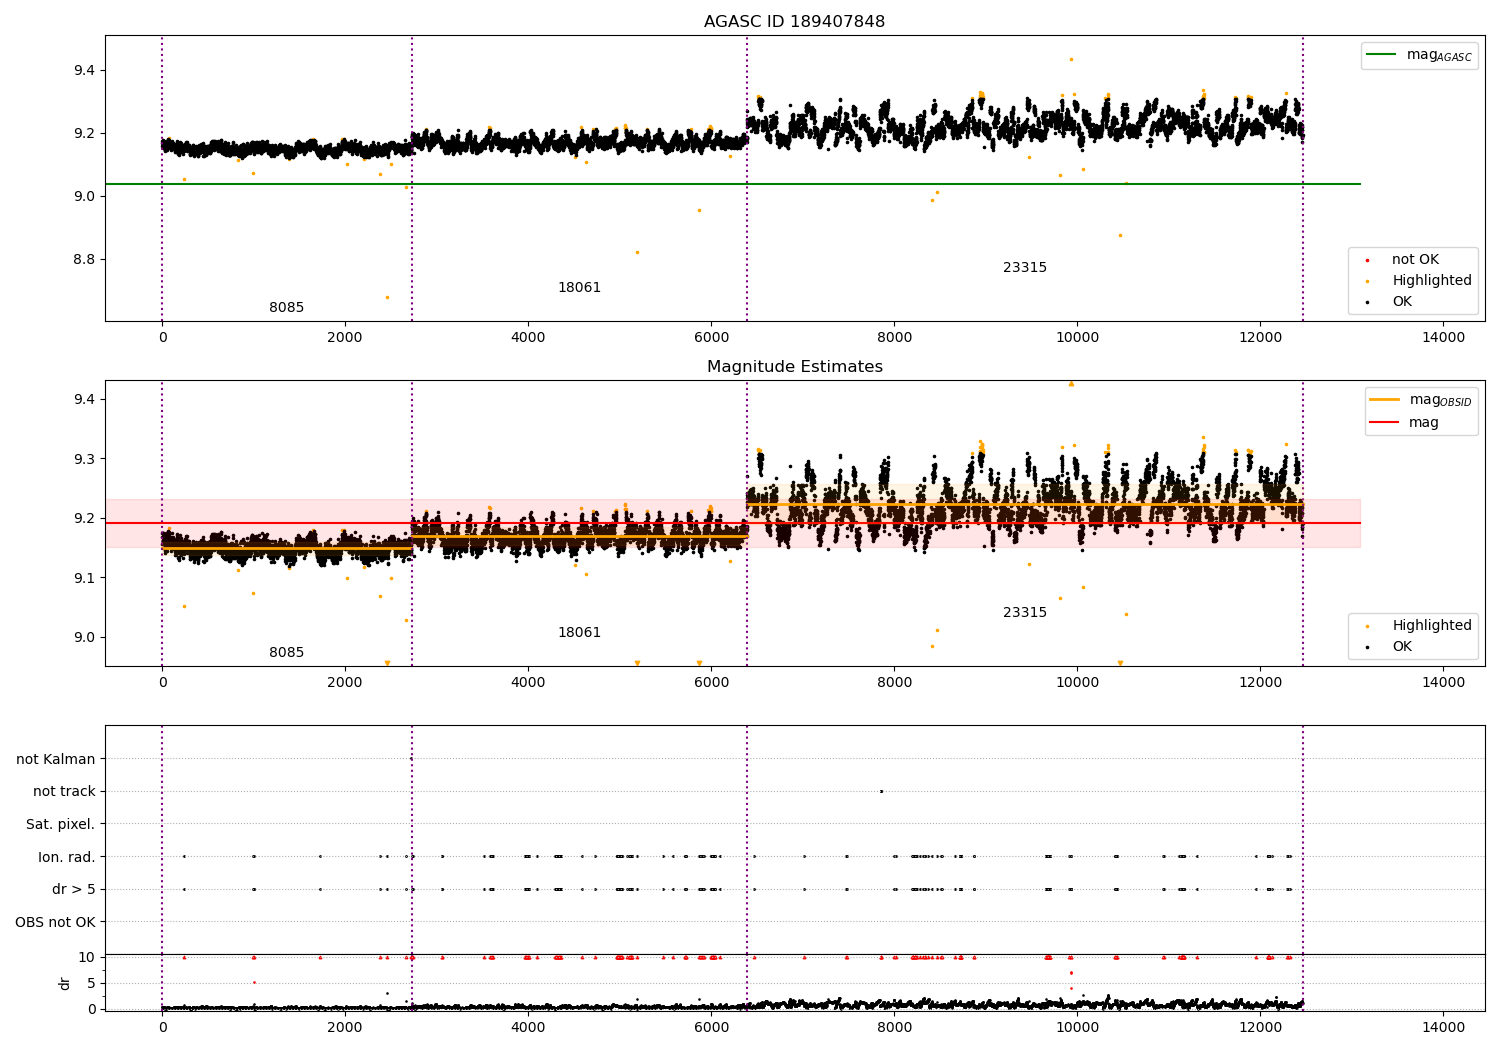Viewport: 1500px width, 1050px height.
Task: Select 'Highlighted' legend entry in top panel
Action: (x=1431, y=281)
